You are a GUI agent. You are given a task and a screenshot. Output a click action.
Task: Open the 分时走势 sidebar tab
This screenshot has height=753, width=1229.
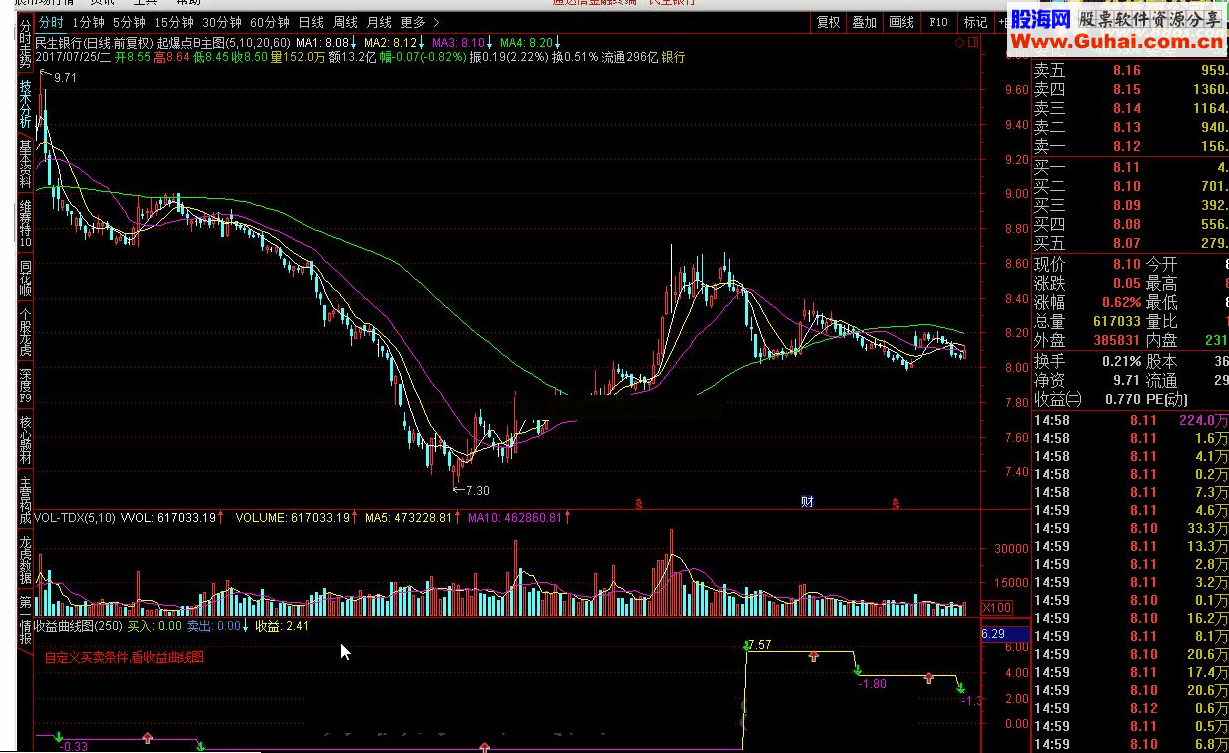(25, 44)
